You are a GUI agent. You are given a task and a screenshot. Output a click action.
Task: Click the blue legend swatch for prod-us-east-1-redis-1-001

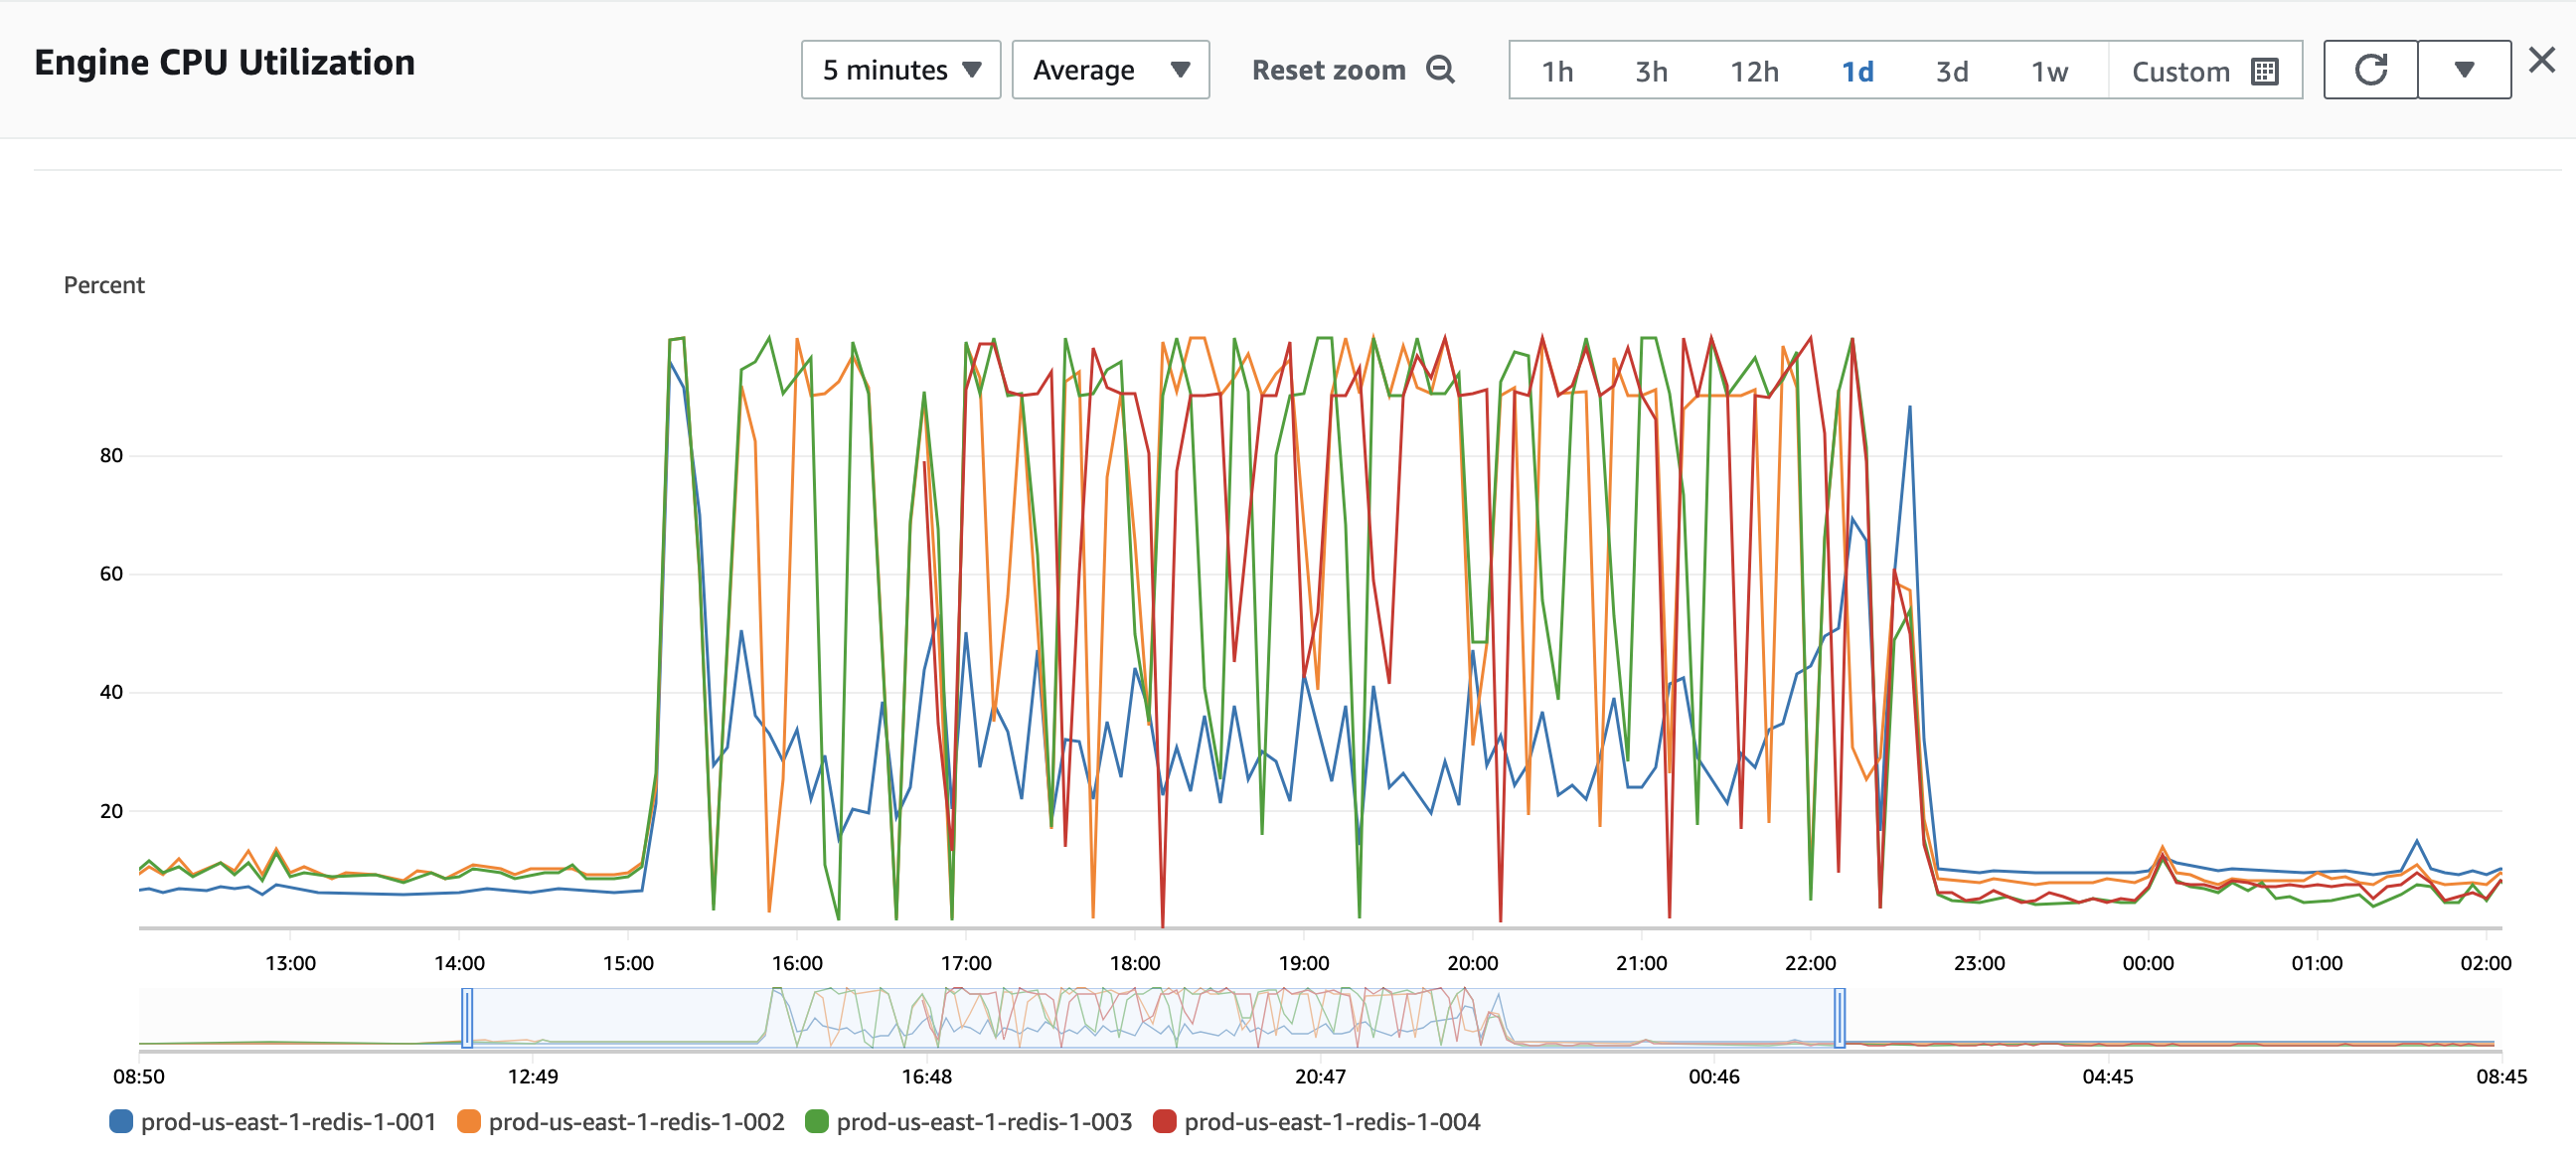point(119,1122)
